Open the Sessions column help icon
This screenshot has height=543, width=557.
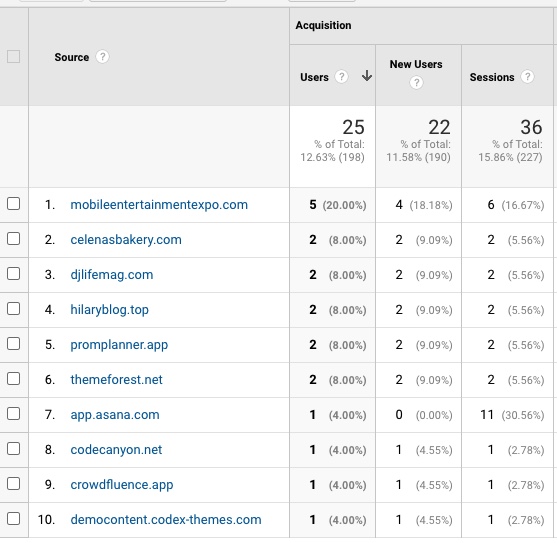coord(527,77)
